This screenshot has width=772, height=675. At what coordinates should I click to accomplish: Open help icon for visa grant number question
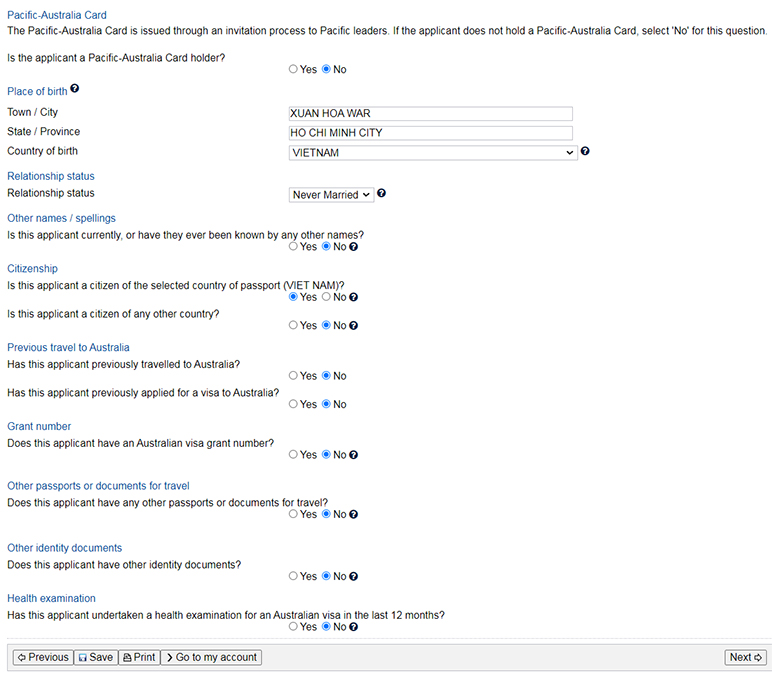coord(354,455)
